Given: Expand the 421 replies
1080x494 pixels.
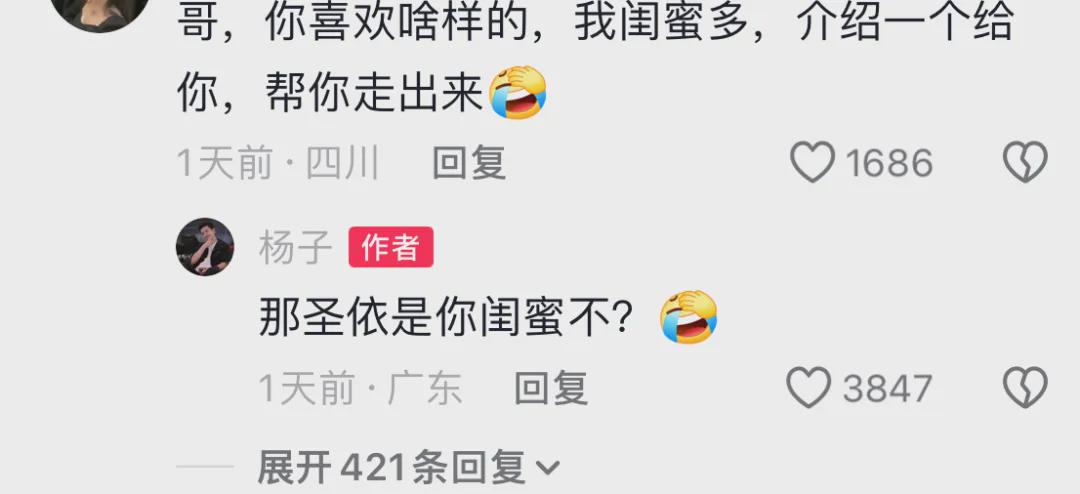Looking at the screenshot, I should tap(409, 468).
